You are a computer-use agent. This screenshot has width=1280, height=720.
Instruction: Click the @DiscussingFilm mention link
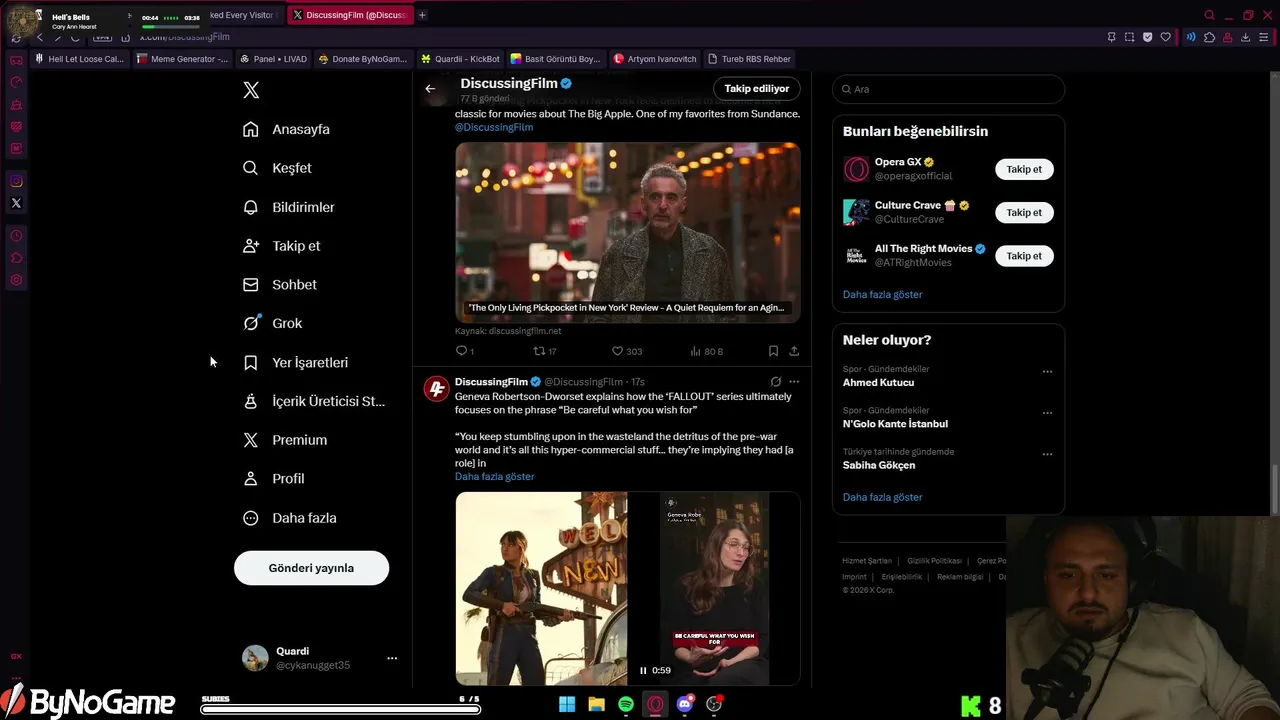[x=494, y=127]
